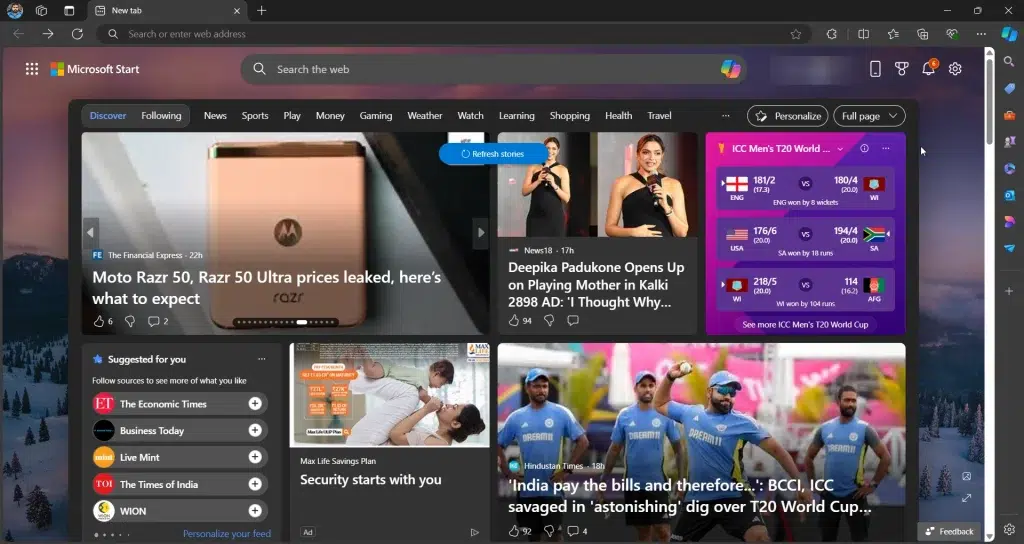Like the India pay the bills story
This screenshot has height=544, width=1024.
(514, 531)
